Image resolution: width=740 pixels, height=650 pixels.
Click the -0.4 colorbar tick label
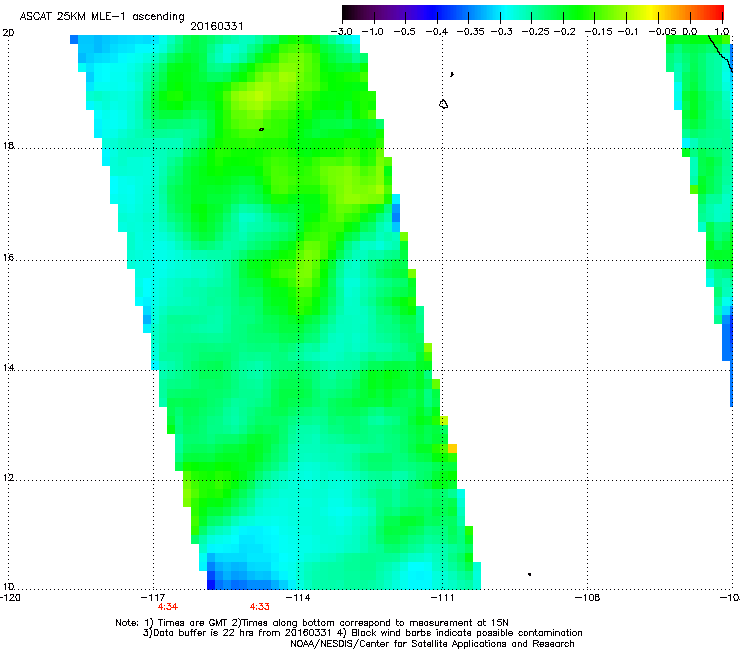(437, 32)
